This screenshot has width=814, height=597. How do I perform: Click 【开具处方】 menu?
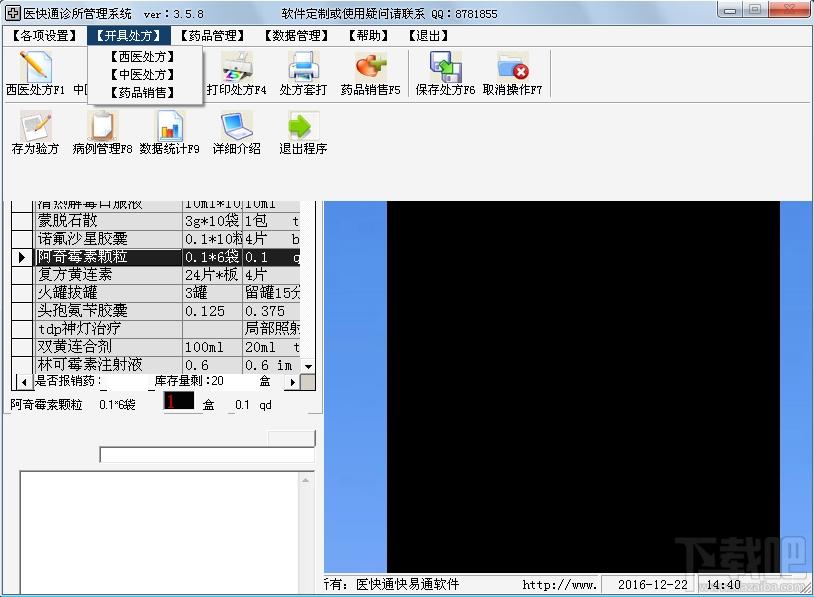128,36
